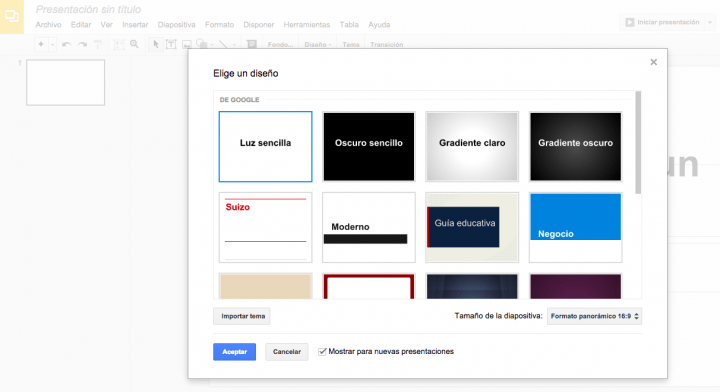Screen dimensions: 720x392
Task: Select the Gradiente claro theme
Action: (472, 146)
